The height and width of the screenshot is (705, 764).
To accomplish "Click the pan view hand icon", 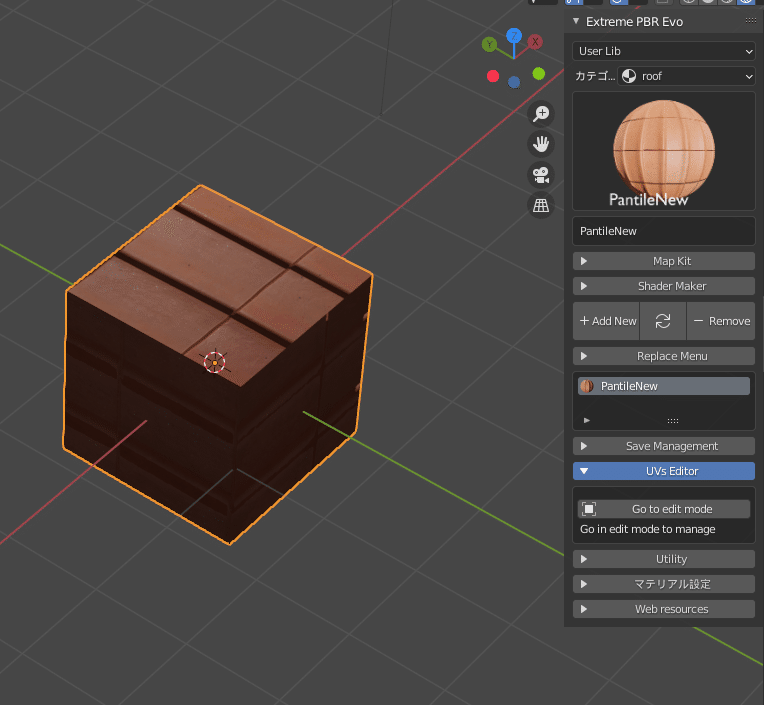I will [541, 144].
